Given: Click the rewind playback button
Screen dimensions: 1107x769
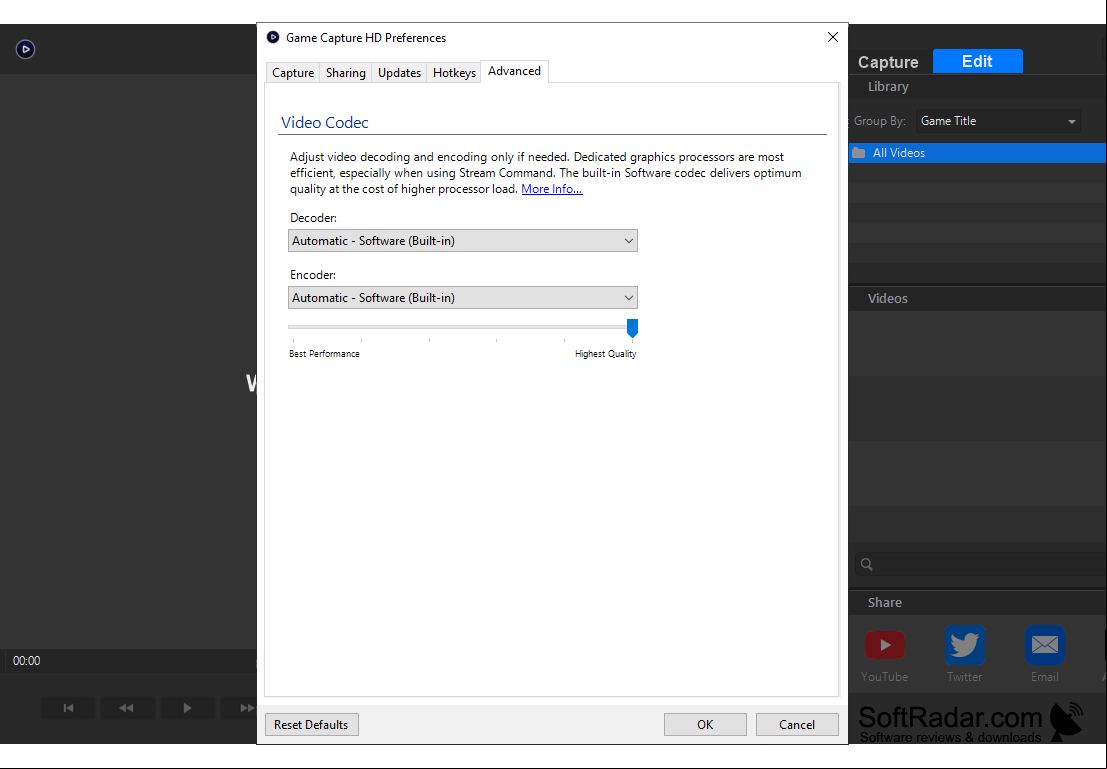Looking at the screenshot, I should point(127,708).
